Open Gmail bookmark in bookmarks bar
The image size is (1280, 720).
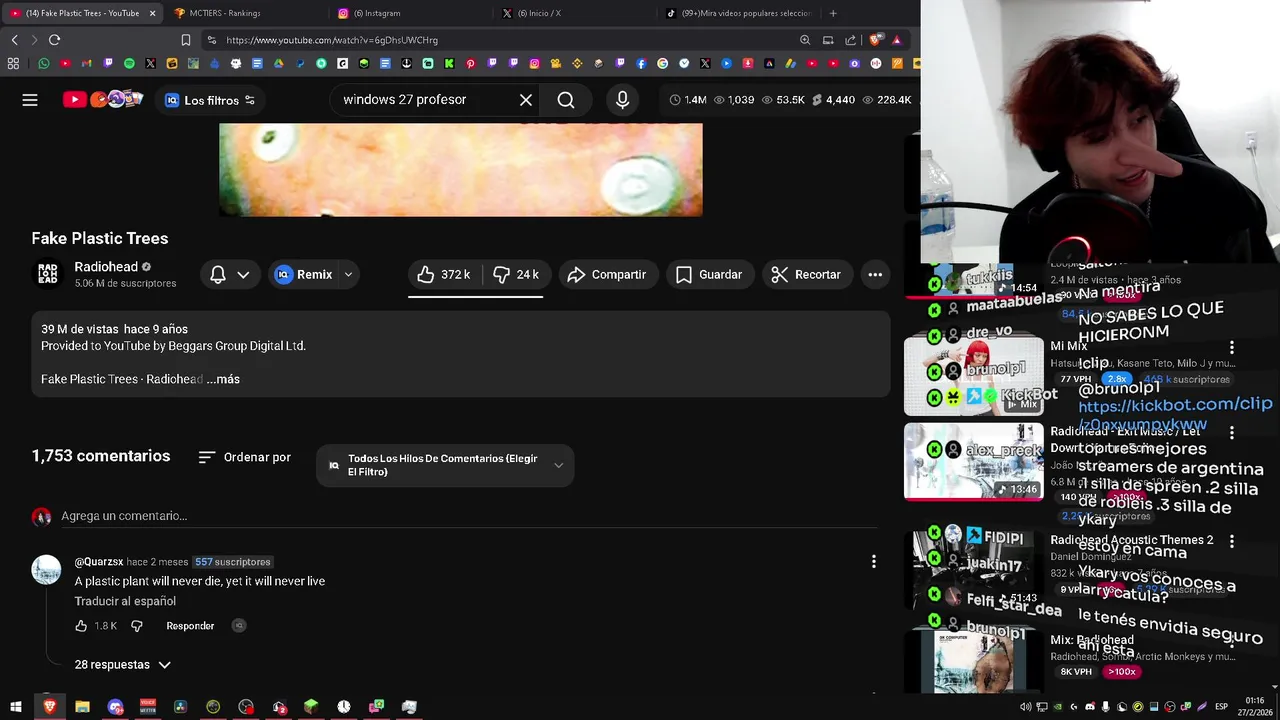tap(86, 63)
